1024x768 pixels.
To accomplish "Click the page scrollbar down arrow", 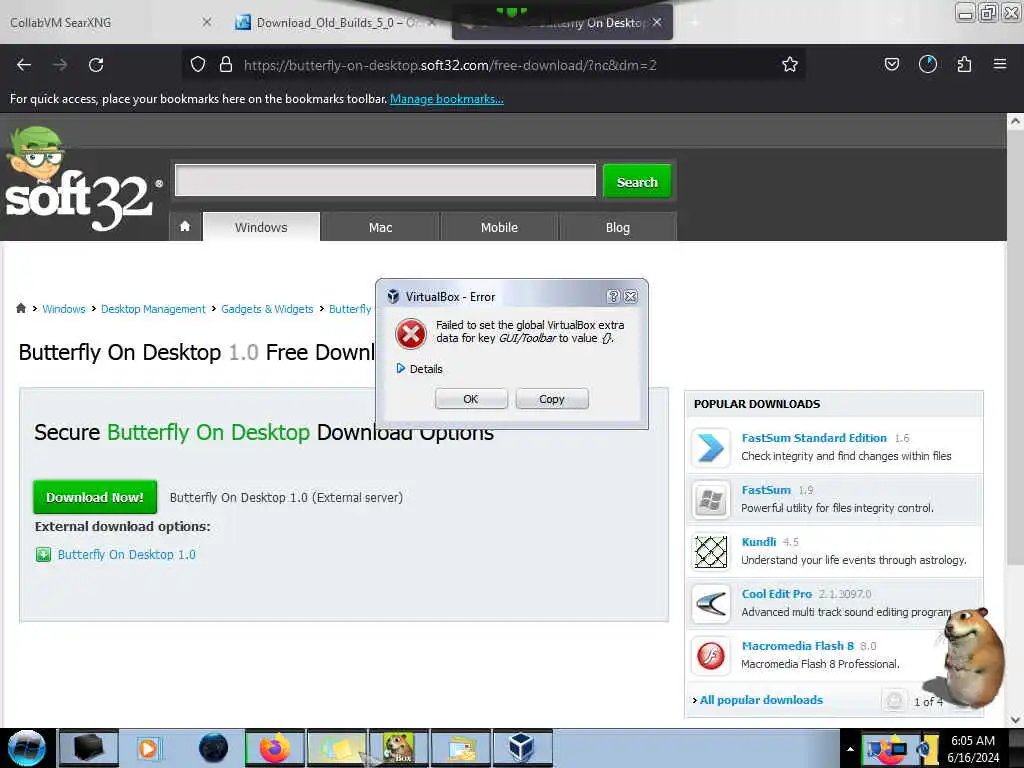I will coord(1015,720).
